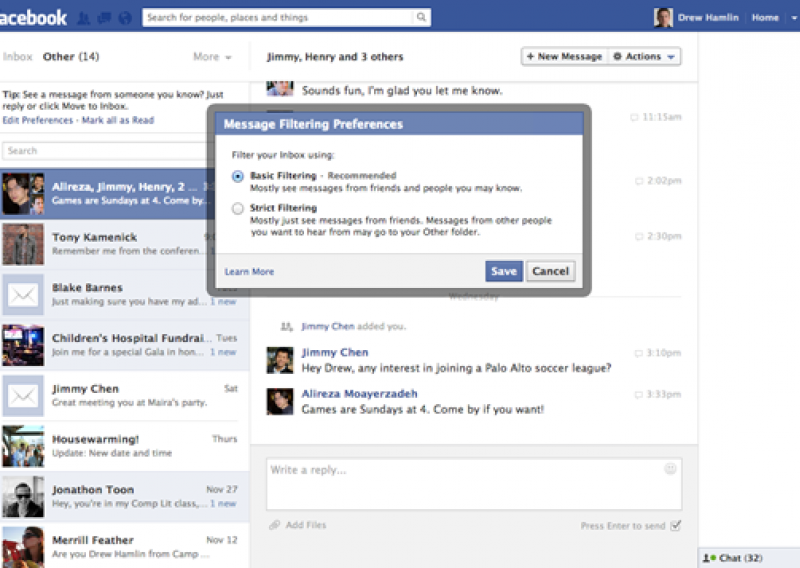
Task: Open Children's Hospital Fundrai... conversation
Action: 124,345
